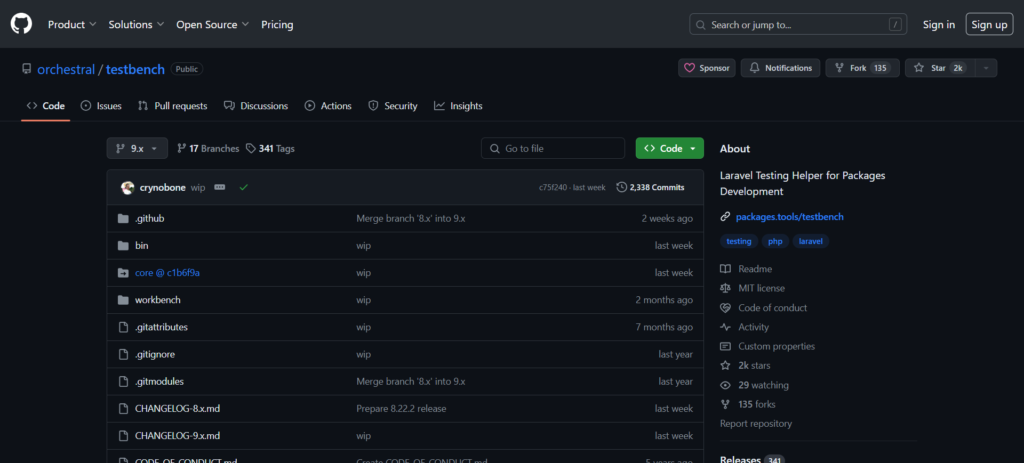1024x463 pixels.
Task: Switch to the Pull requests tab
Action: click(x=172, y=106)
